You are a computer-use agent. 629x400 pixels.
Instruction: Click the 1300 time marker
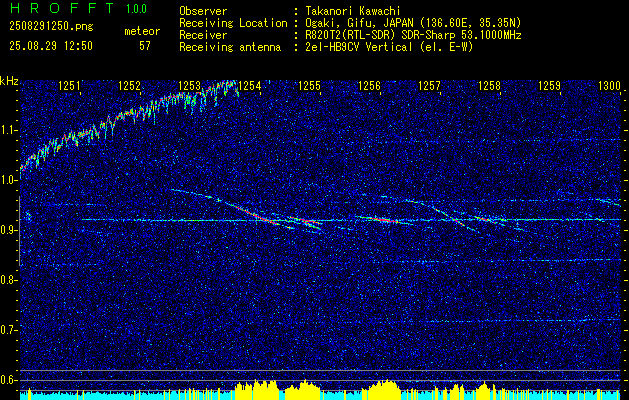(x=609, y=85)
